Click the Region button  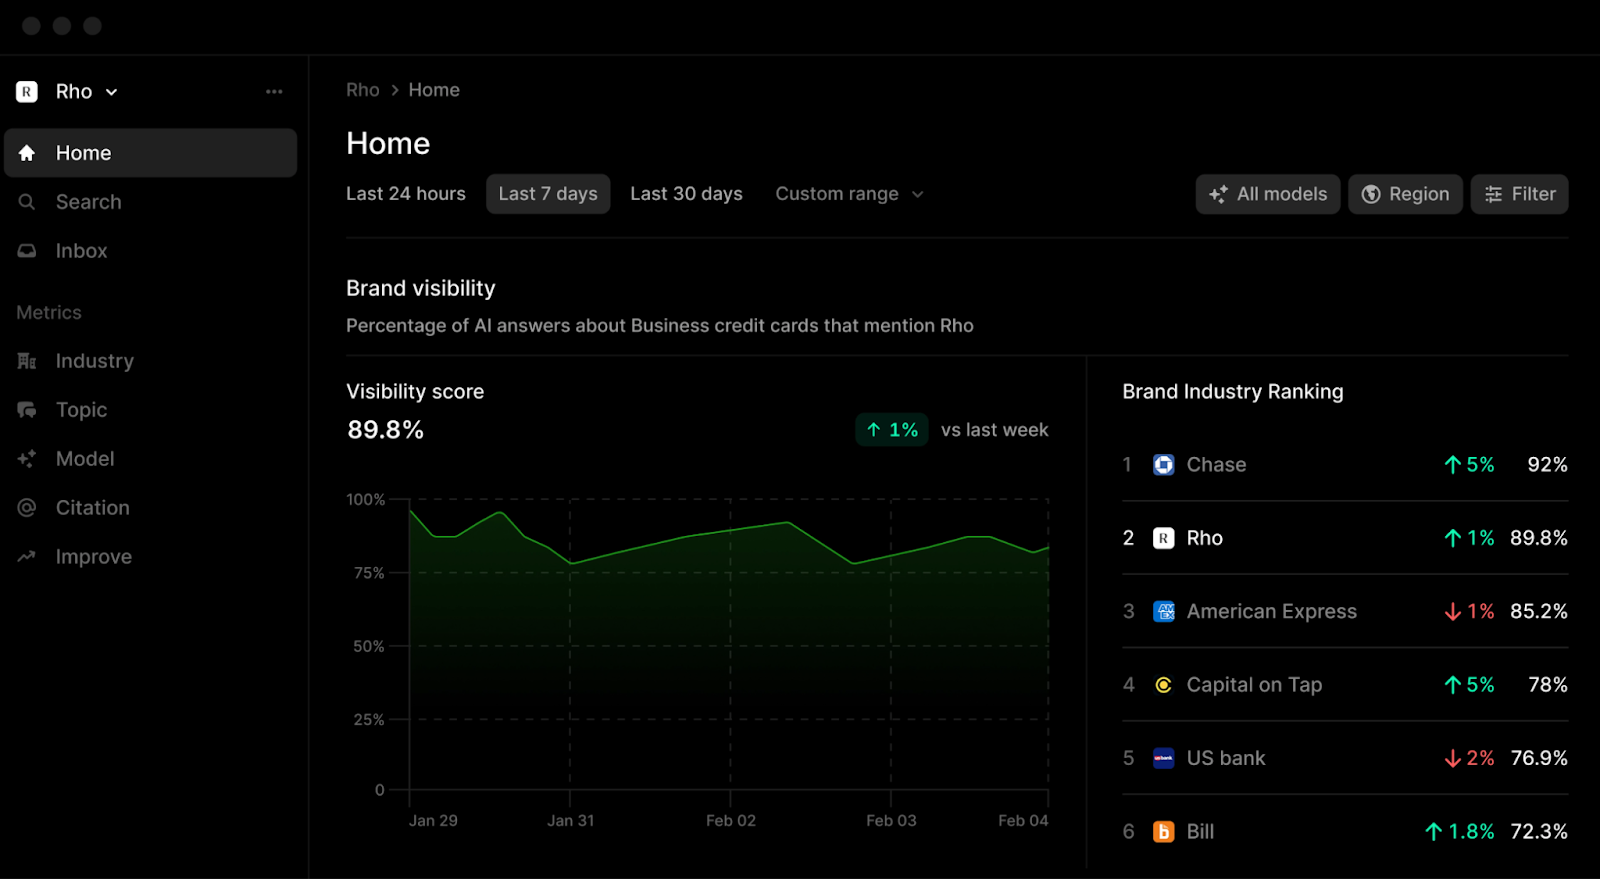coord(1405,194)
